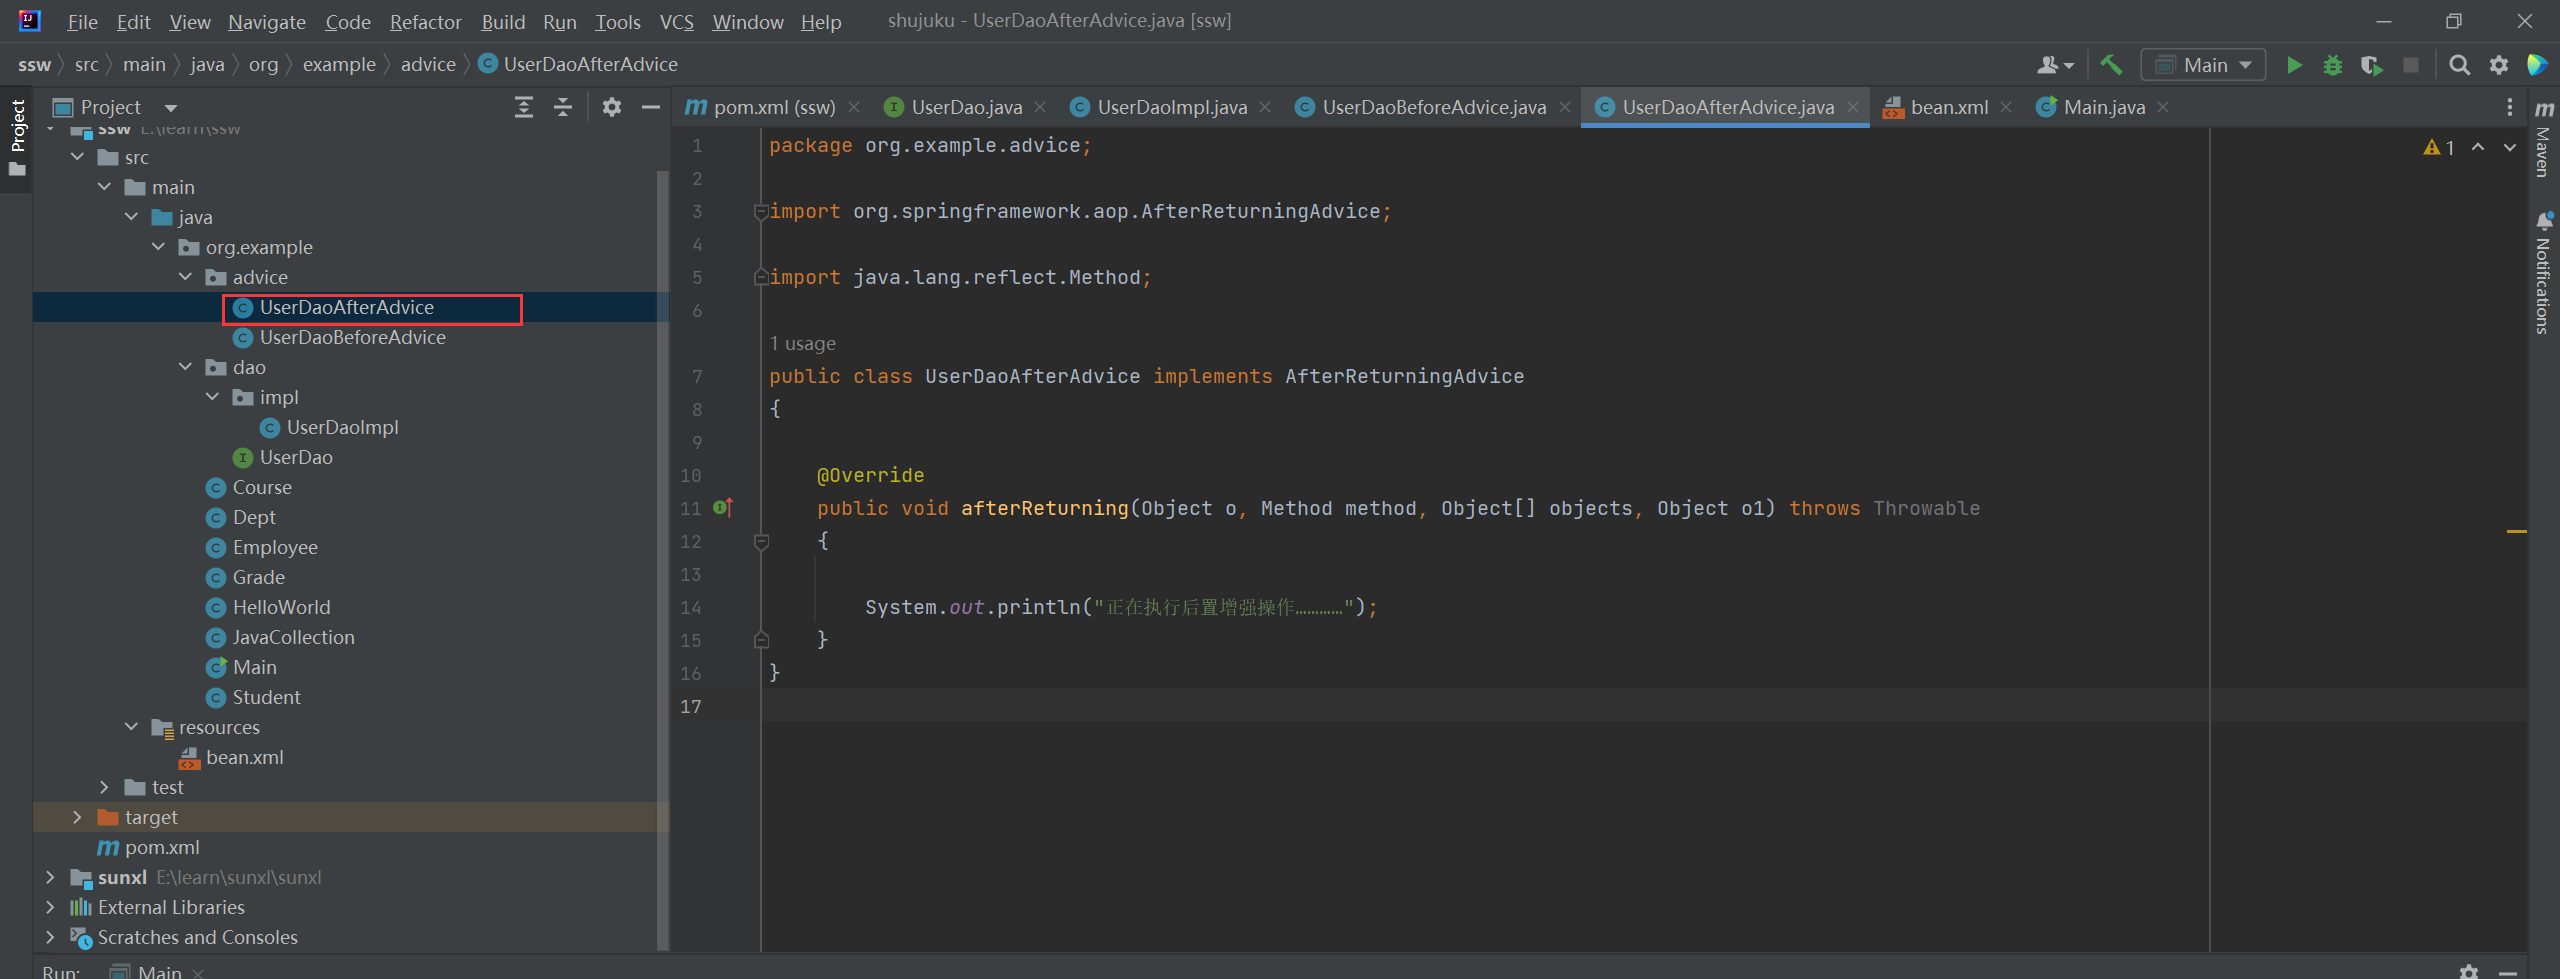Switch to UserDaoBeforeAdvice.java tab
Viewport: 2560px width, 979px height.
pos(1433,107)
